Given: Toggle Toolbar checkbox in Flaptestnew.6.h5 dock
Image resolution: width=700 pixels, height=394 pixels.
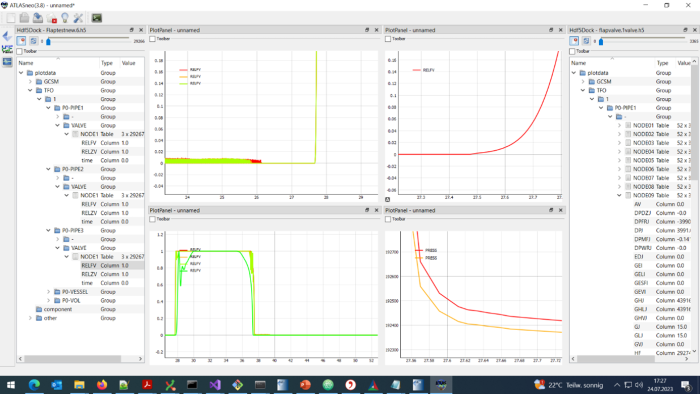Looking at the screenshot, I should [x=20, y=51].
